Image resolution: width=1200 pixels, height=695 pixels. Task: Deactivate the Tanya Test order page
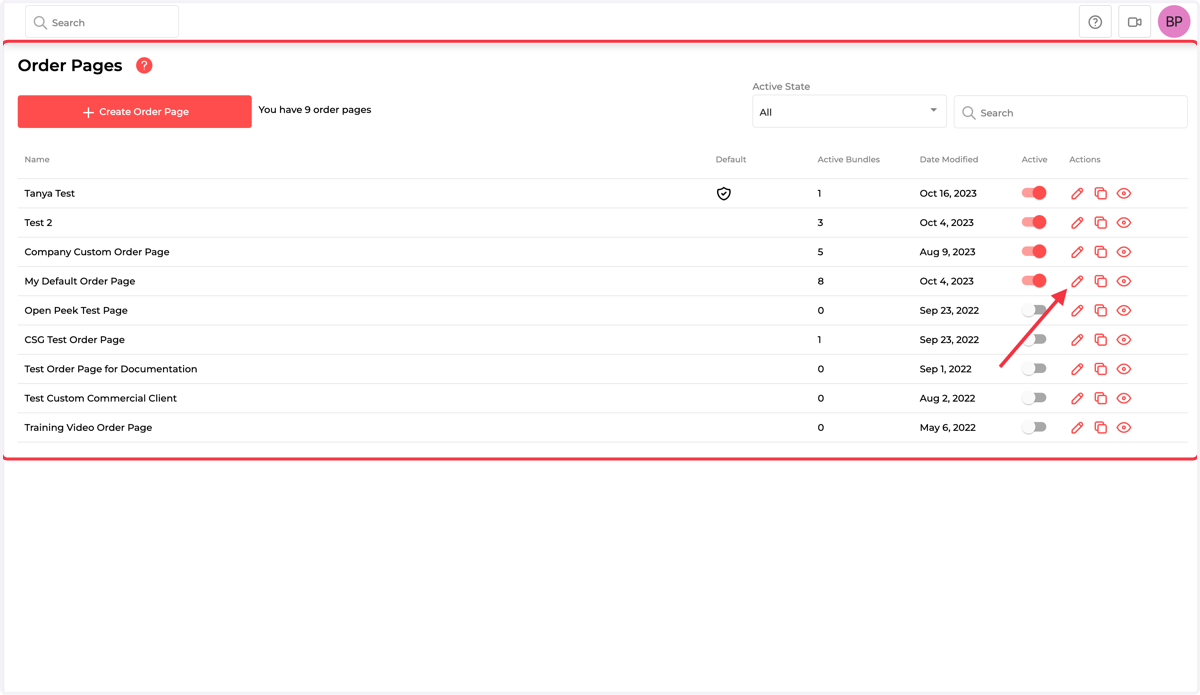tap(1034, 193)
